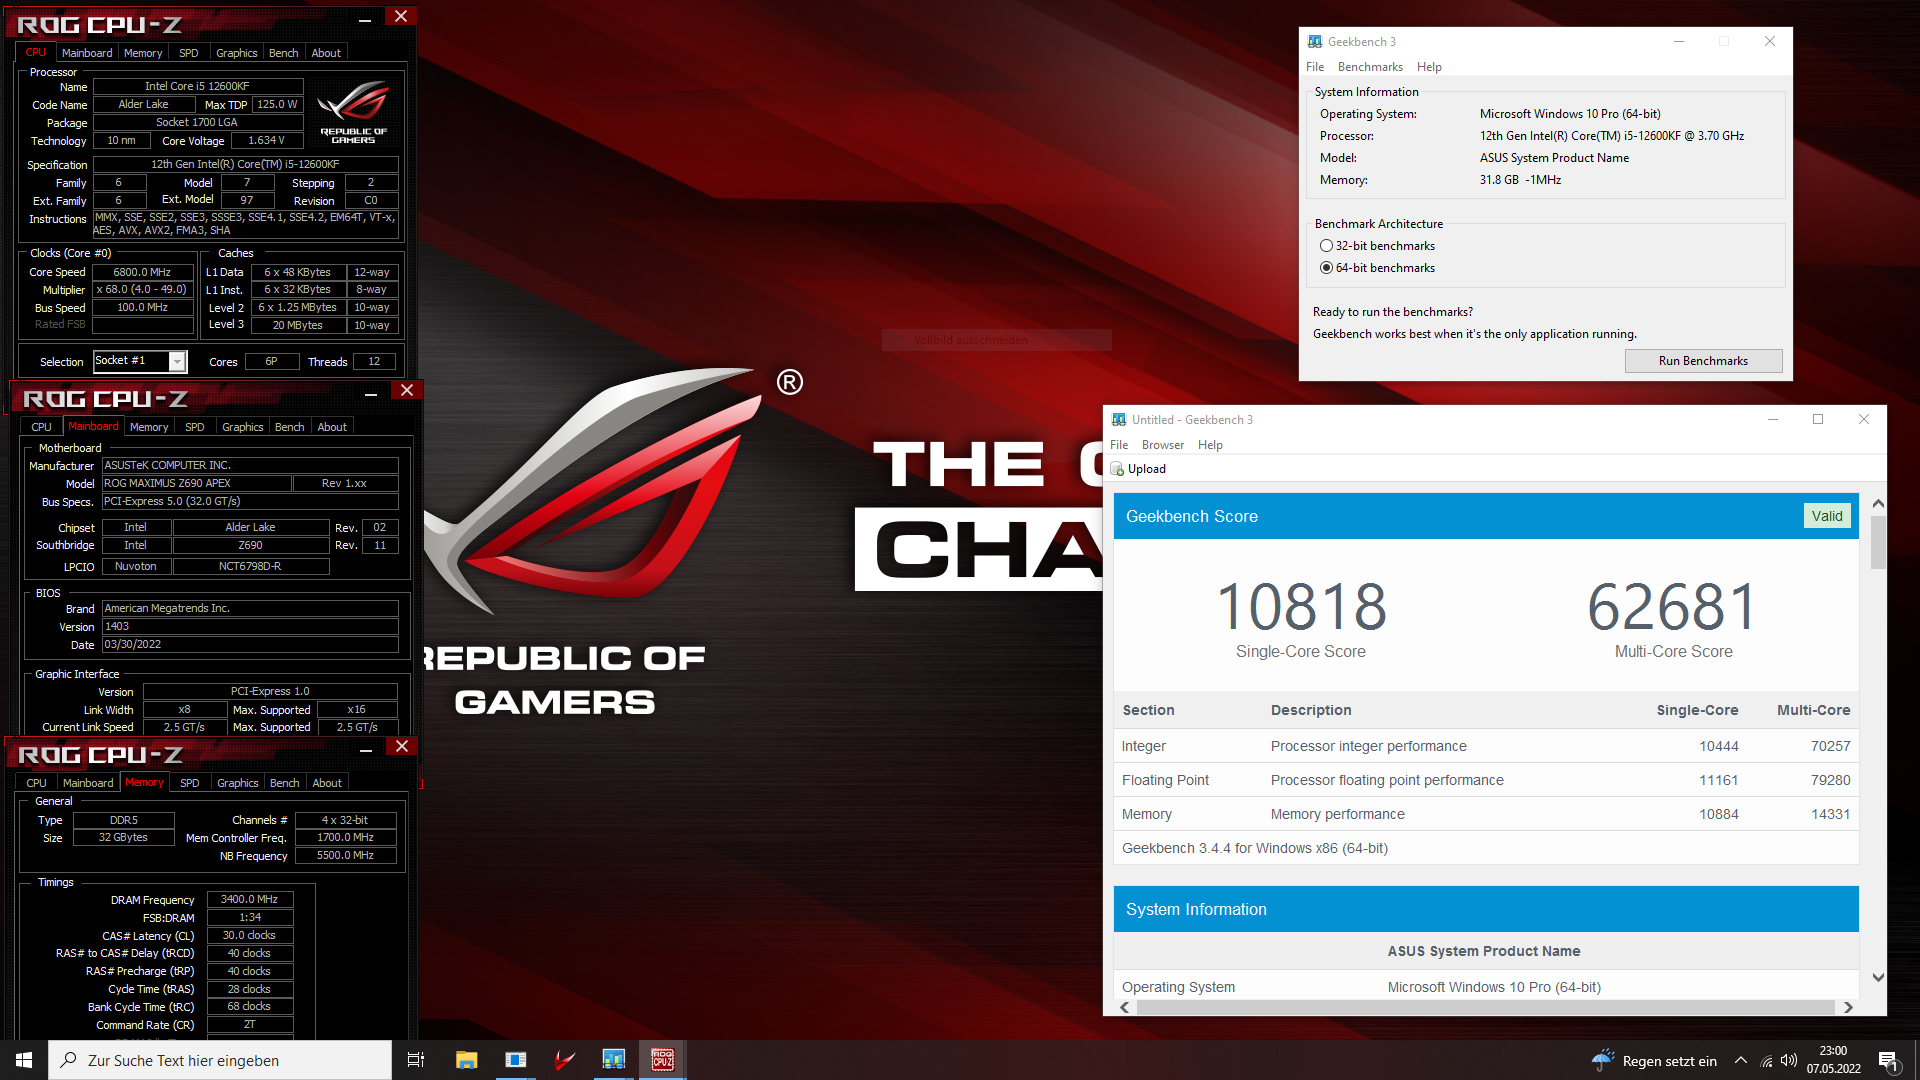Open network status tray icon

(1766, 1061)
